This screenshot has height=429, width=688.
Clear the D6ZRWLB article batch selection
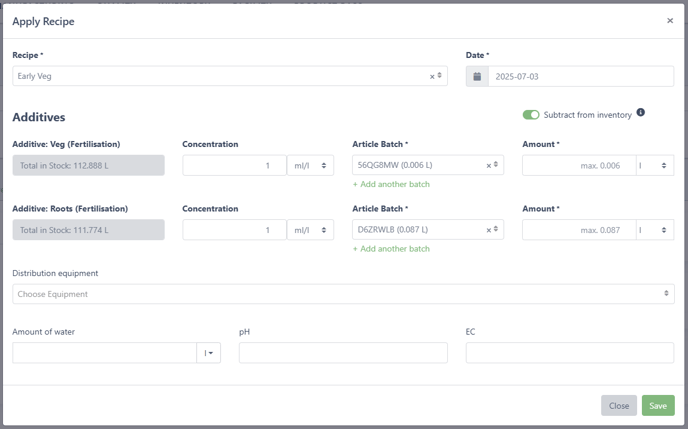pyautogui.click(x=488, y=230)
